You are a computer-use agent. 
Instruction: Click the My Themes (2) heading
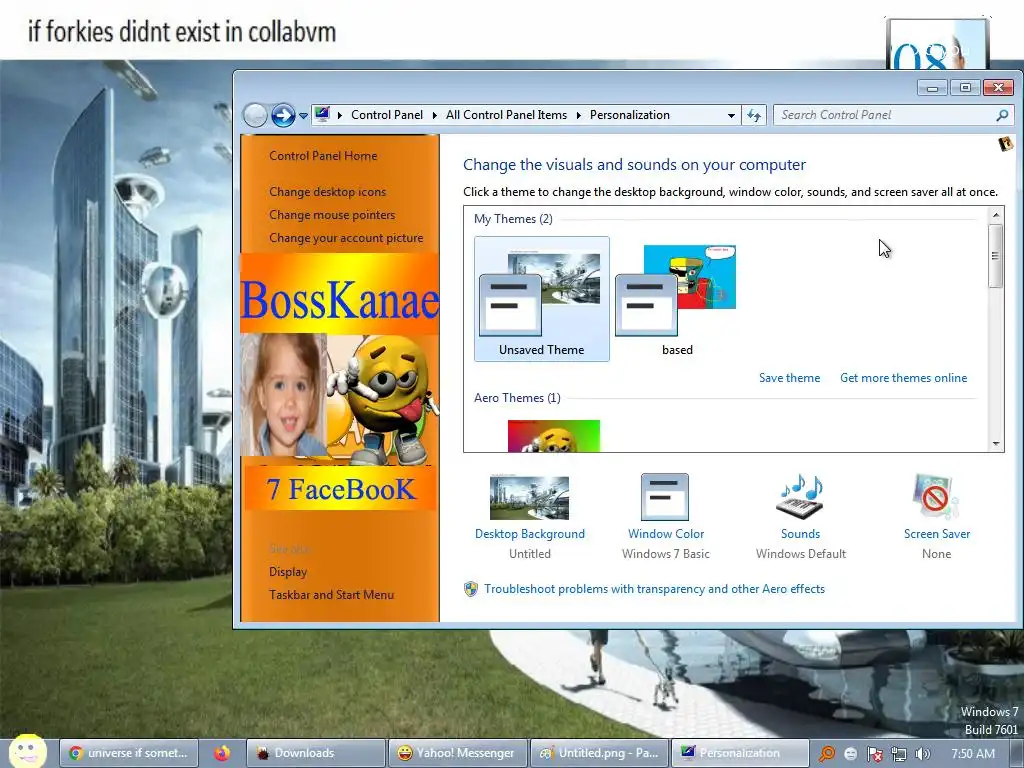point(513,219)
